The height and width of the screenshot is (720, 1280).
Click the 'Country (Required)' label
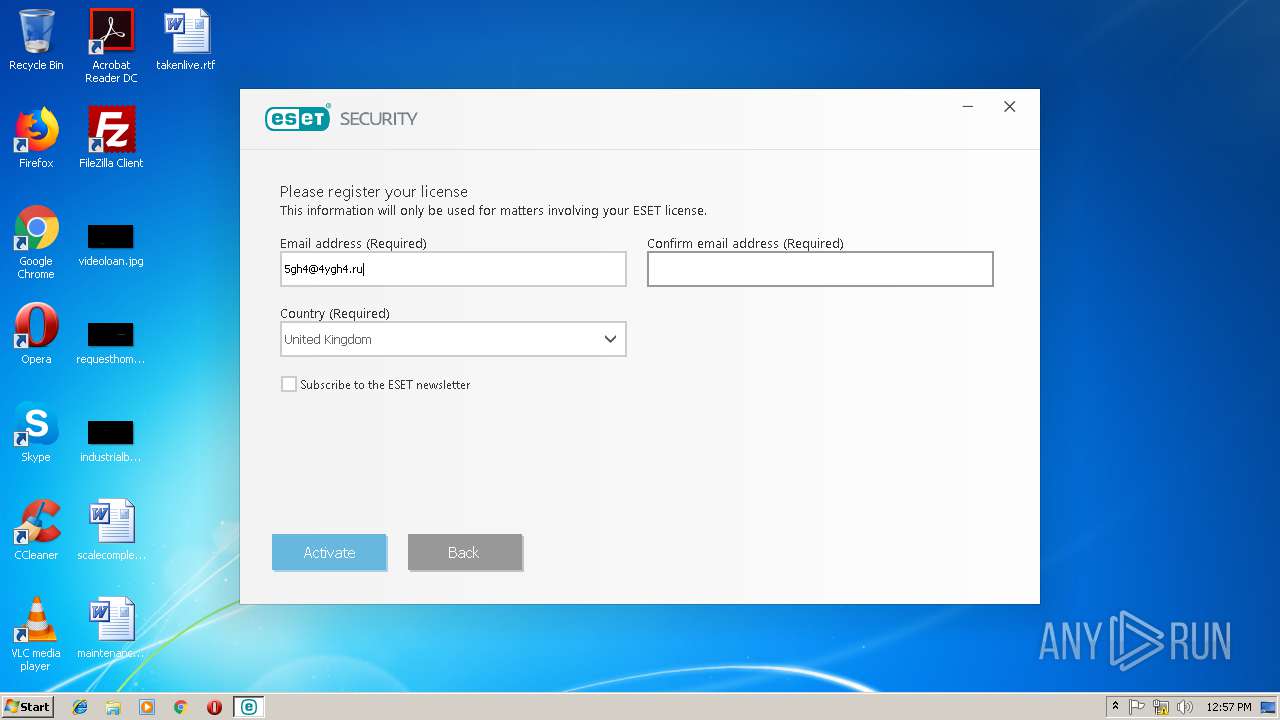point(335,313)
